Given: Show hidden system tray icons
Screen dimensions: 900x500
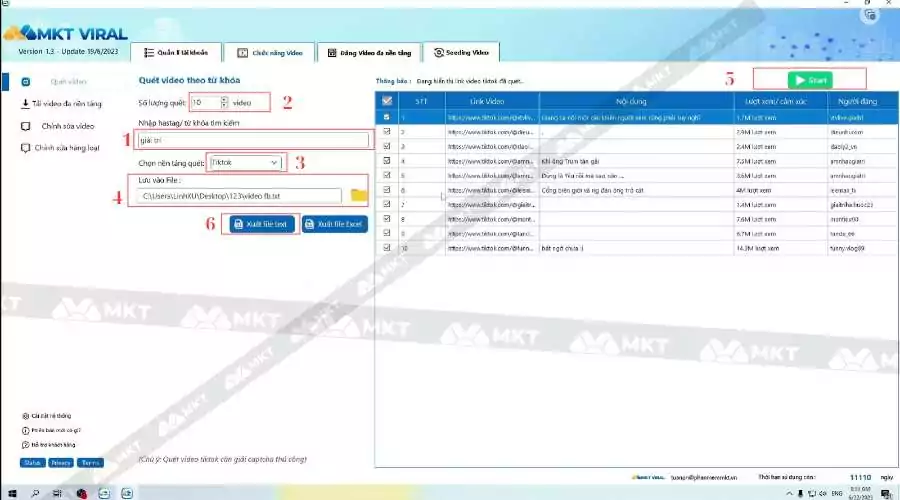Looking at the screenshot, I should point(789,494).
